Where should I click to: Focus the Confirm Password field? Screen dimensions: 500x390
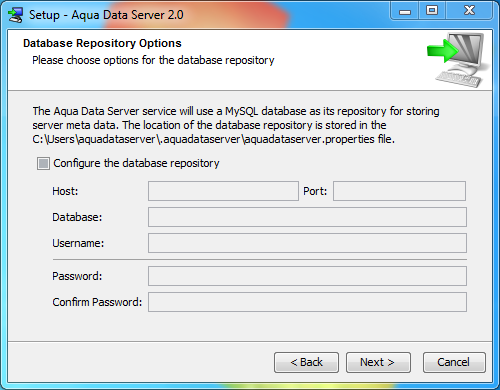coord(307,302)
